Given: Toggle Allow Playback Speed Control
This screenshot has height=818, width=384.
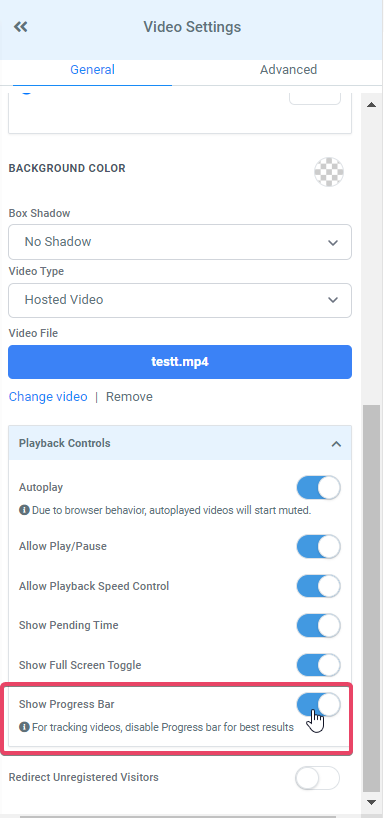Looking at the screenshot, I should pyautogui.click(x=318, y=586).
